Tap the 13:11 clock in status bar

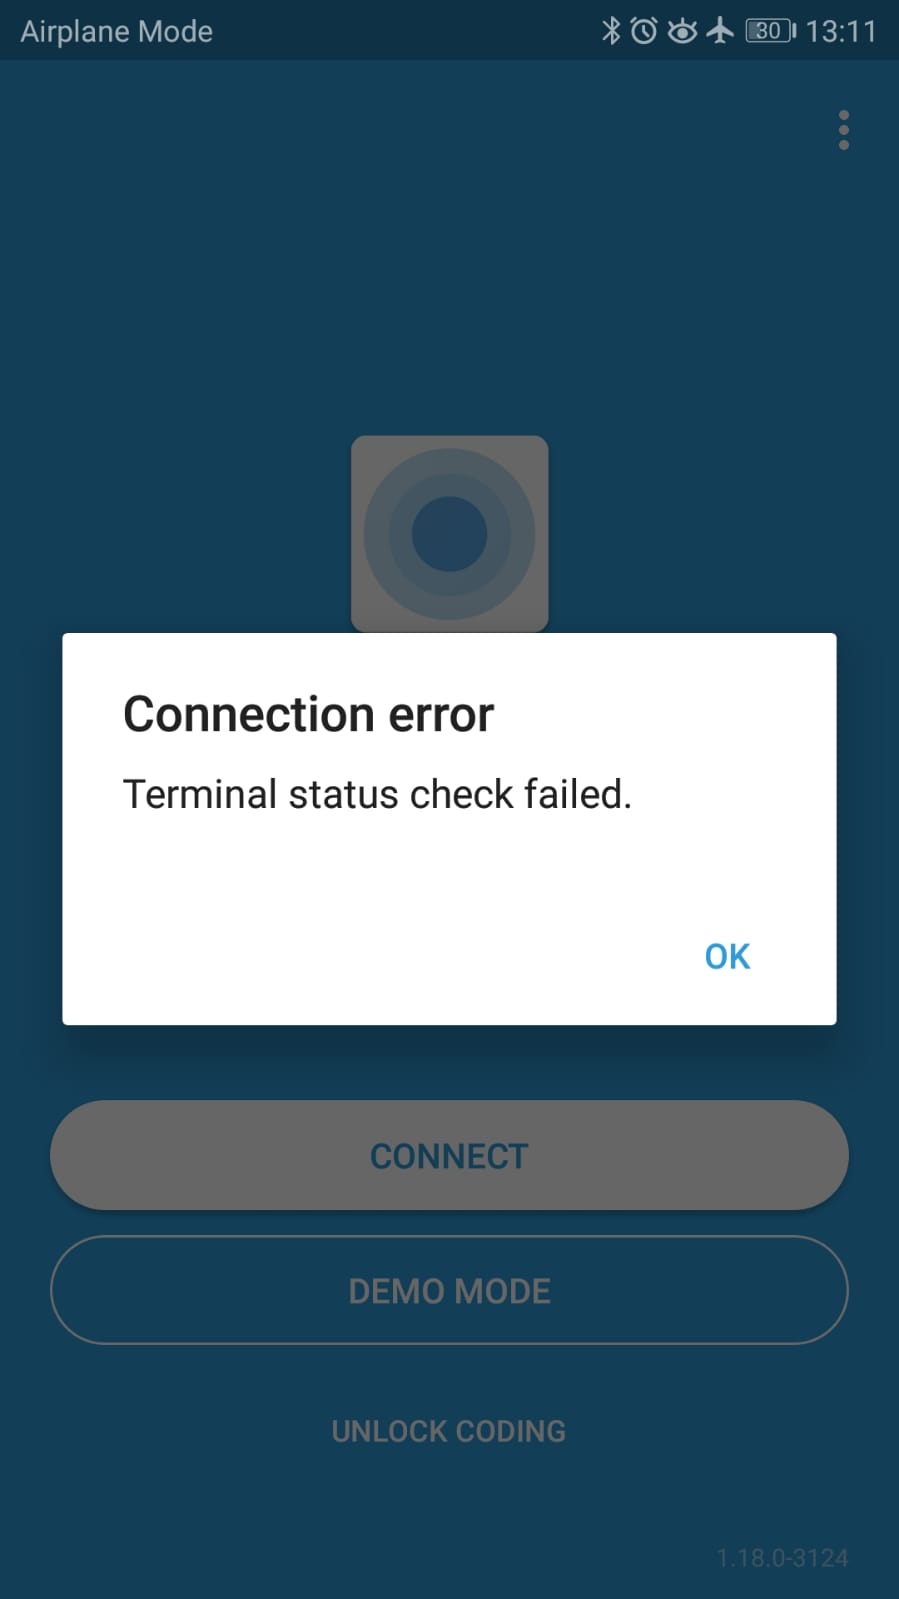841,32
